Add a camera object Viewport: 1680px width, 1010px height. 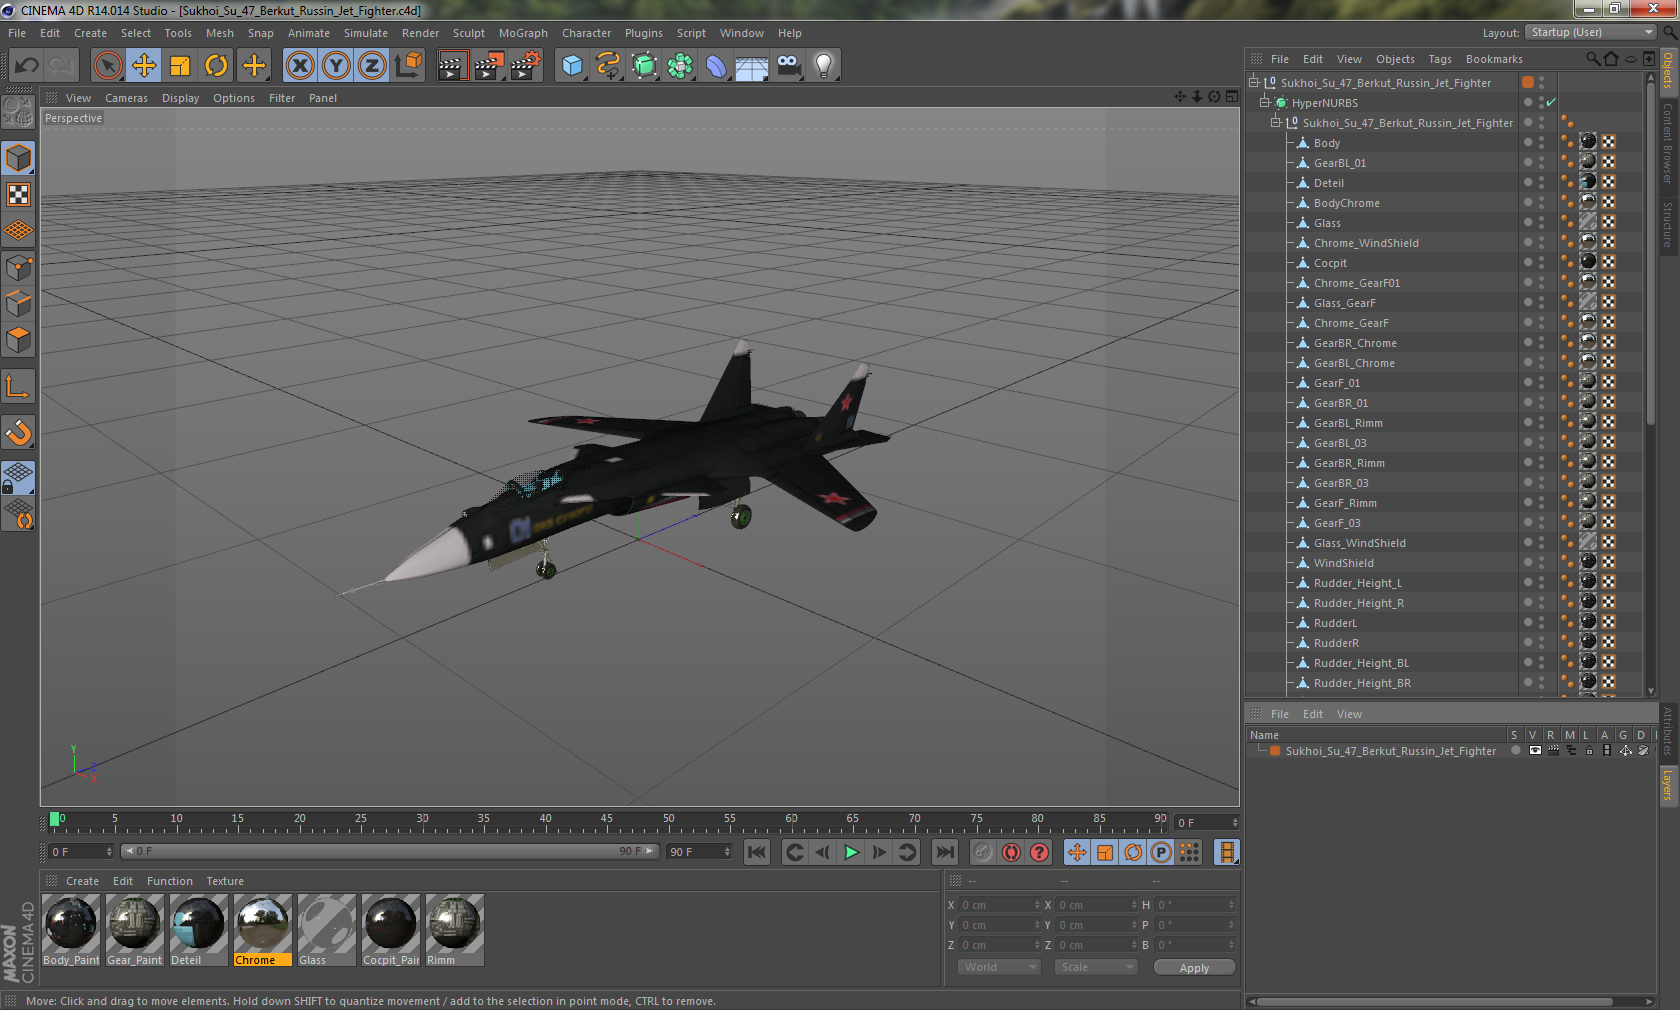789,66
